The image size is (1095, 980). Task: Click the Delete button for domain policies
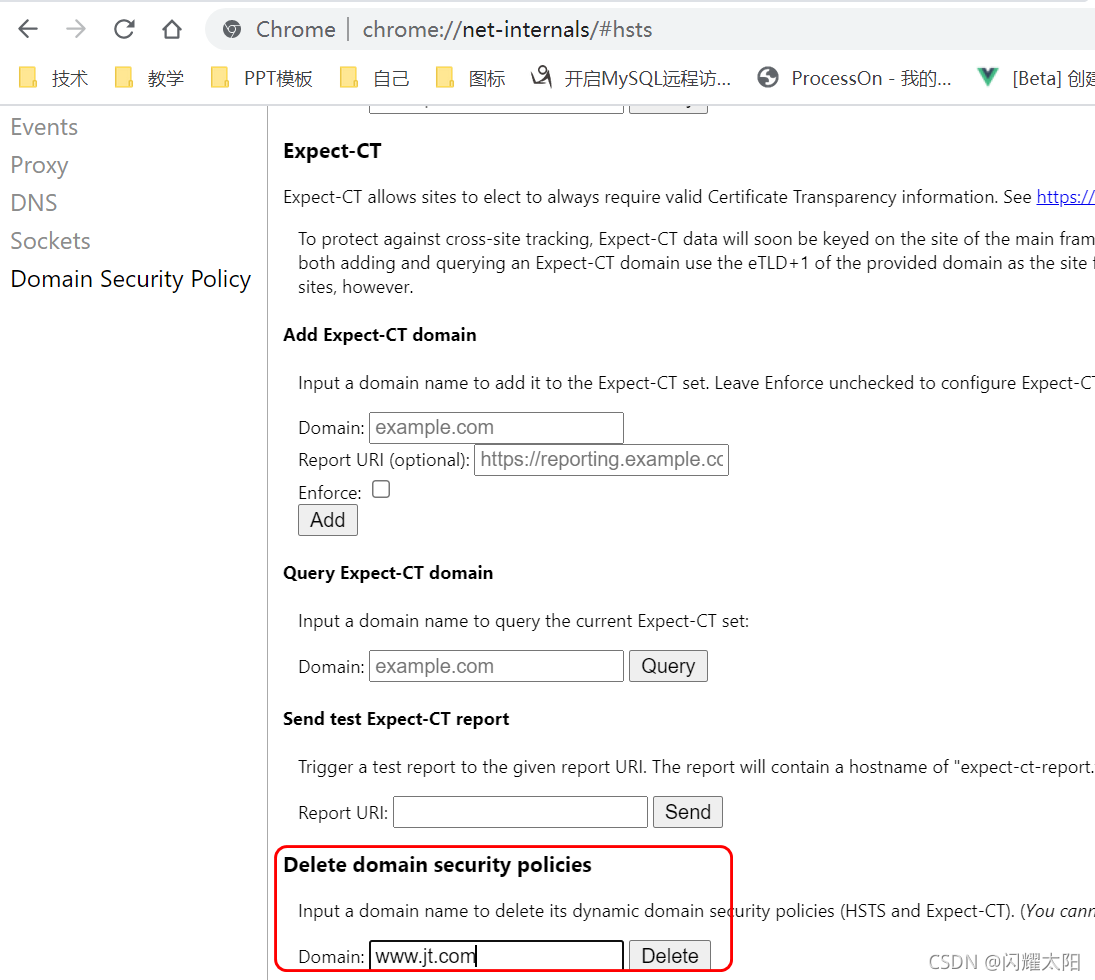[x=670, y=956]
